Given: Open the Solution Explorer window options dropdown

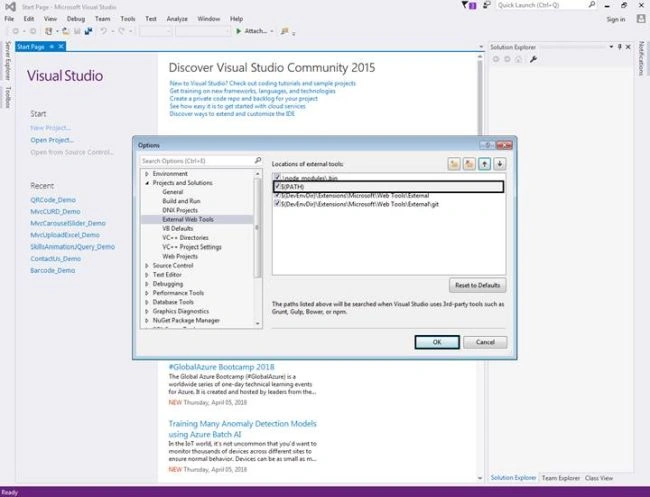Looking at the screenshot, I should [x=611, y=47].
